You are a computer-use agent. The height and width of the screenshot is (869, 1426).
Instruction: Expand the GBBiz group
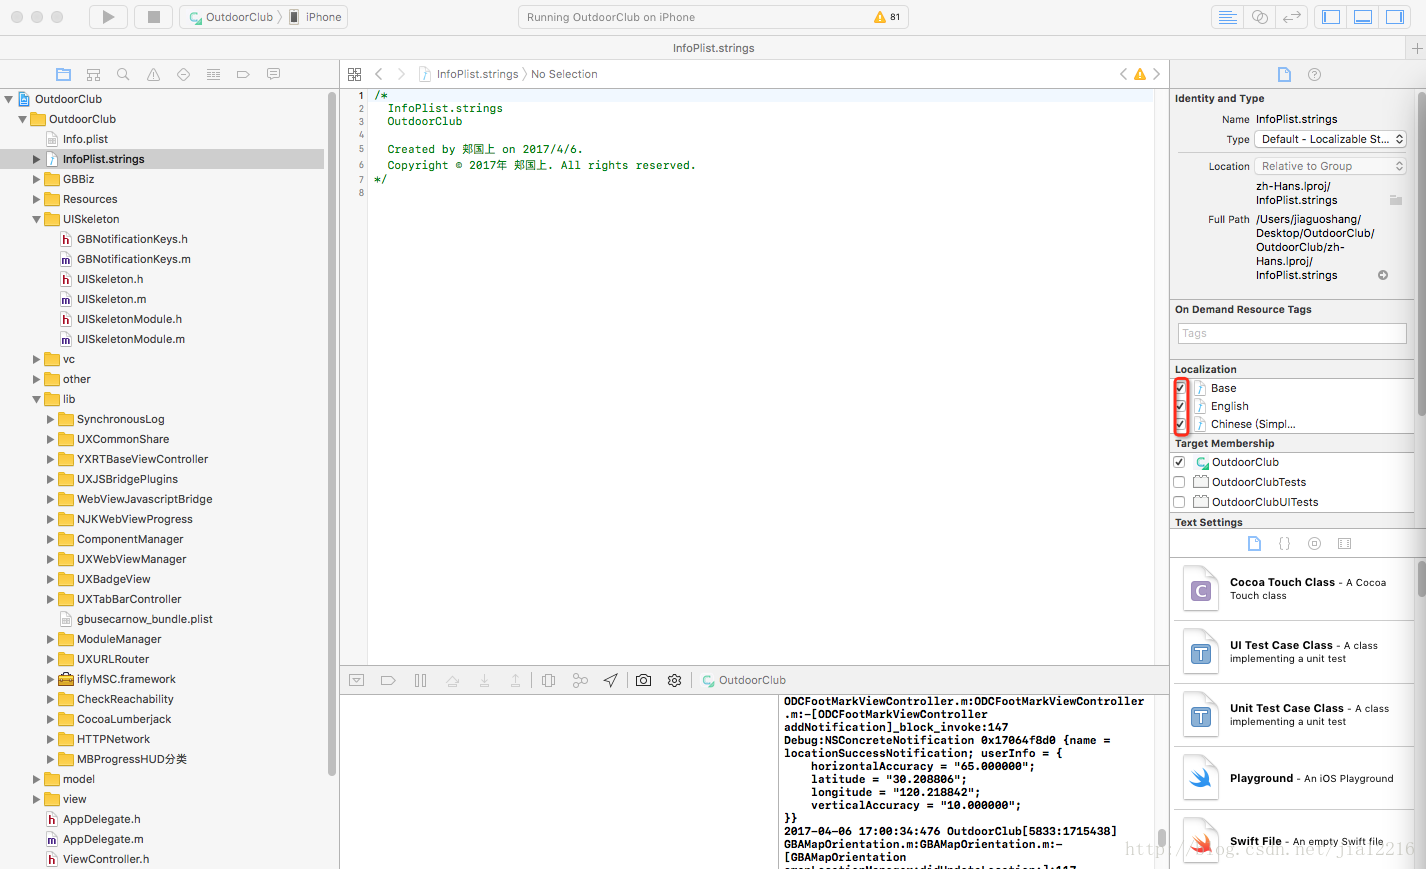(x=37, y=179)
